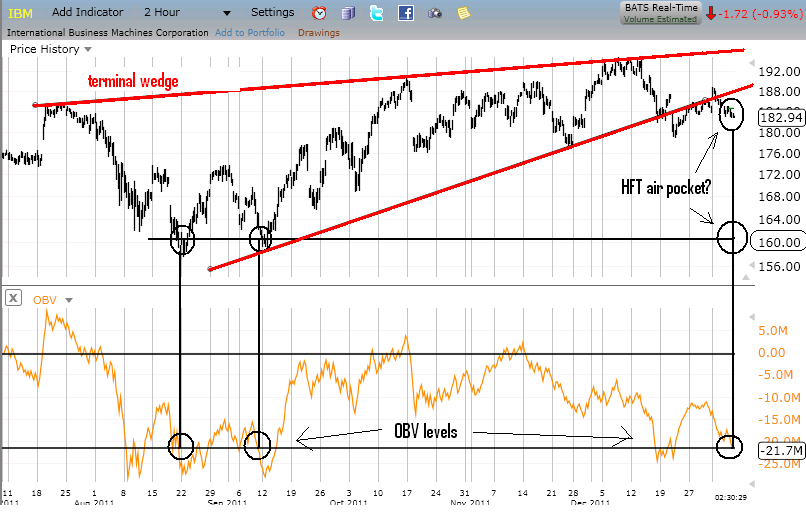This screenshot has width=806, height=518.
Task: Select the 'terminal wedge' red annotation text
Action: 133,81
